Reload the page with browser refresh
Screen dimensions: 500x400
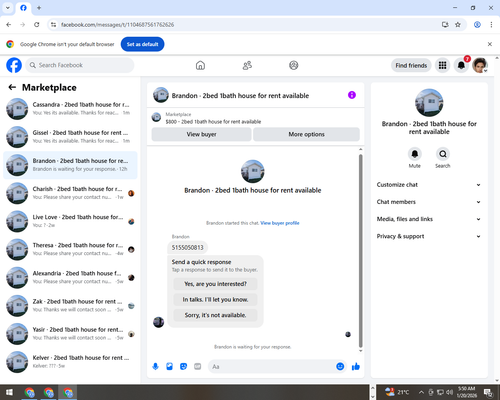(37, 25)
